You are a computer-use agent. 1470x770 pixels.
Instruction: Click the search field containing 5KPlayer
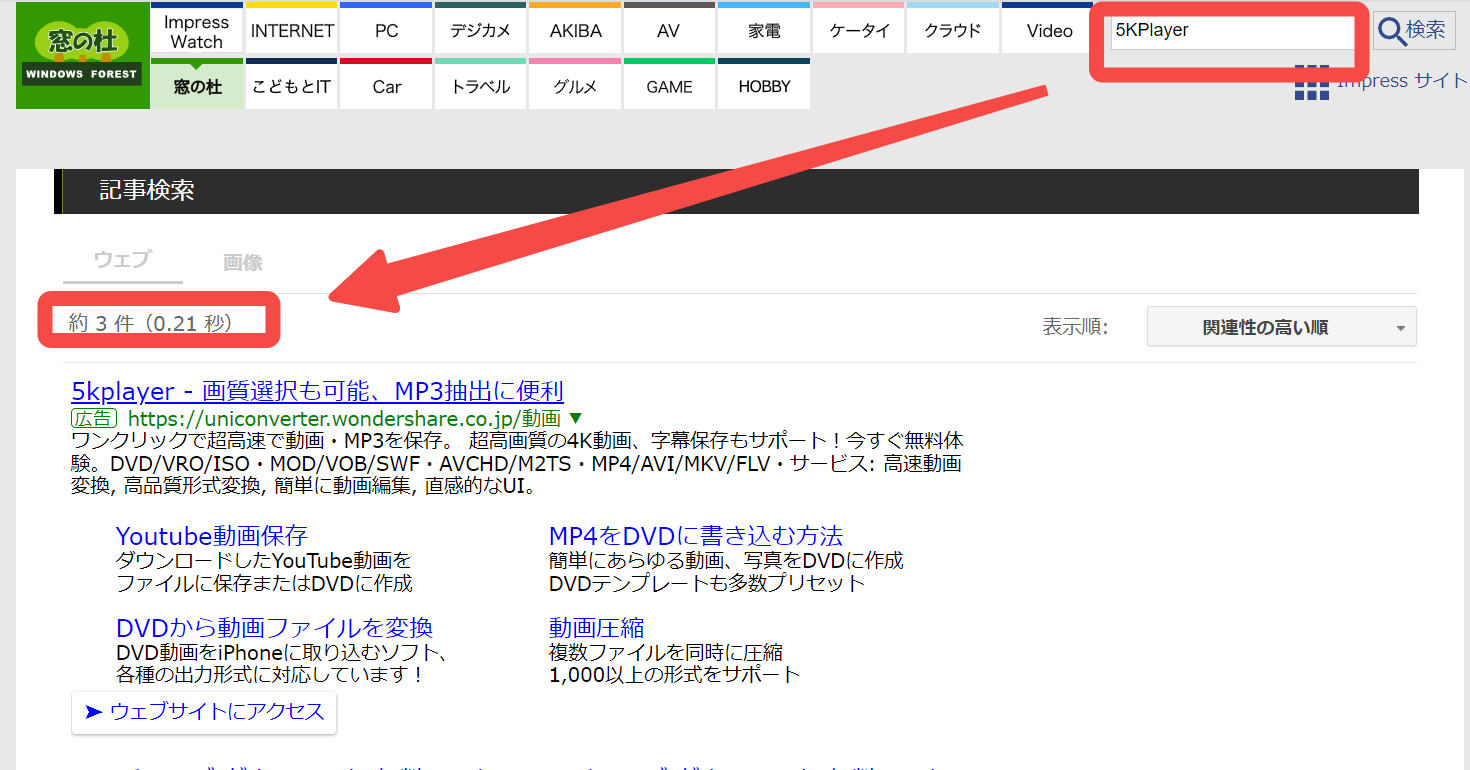[1231, 31]
